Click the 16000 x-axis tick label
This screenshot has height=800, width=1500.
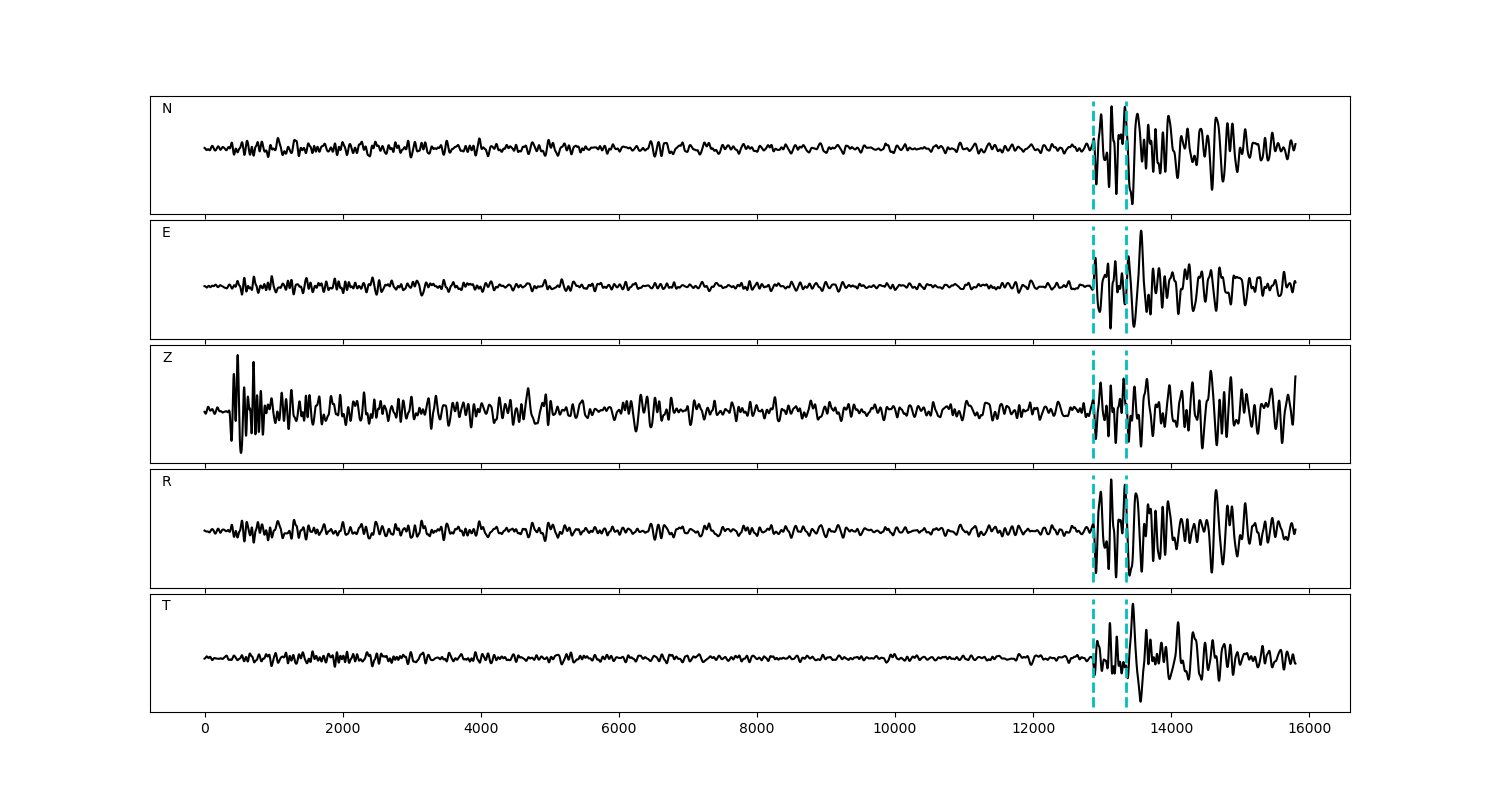[1309, 729]
